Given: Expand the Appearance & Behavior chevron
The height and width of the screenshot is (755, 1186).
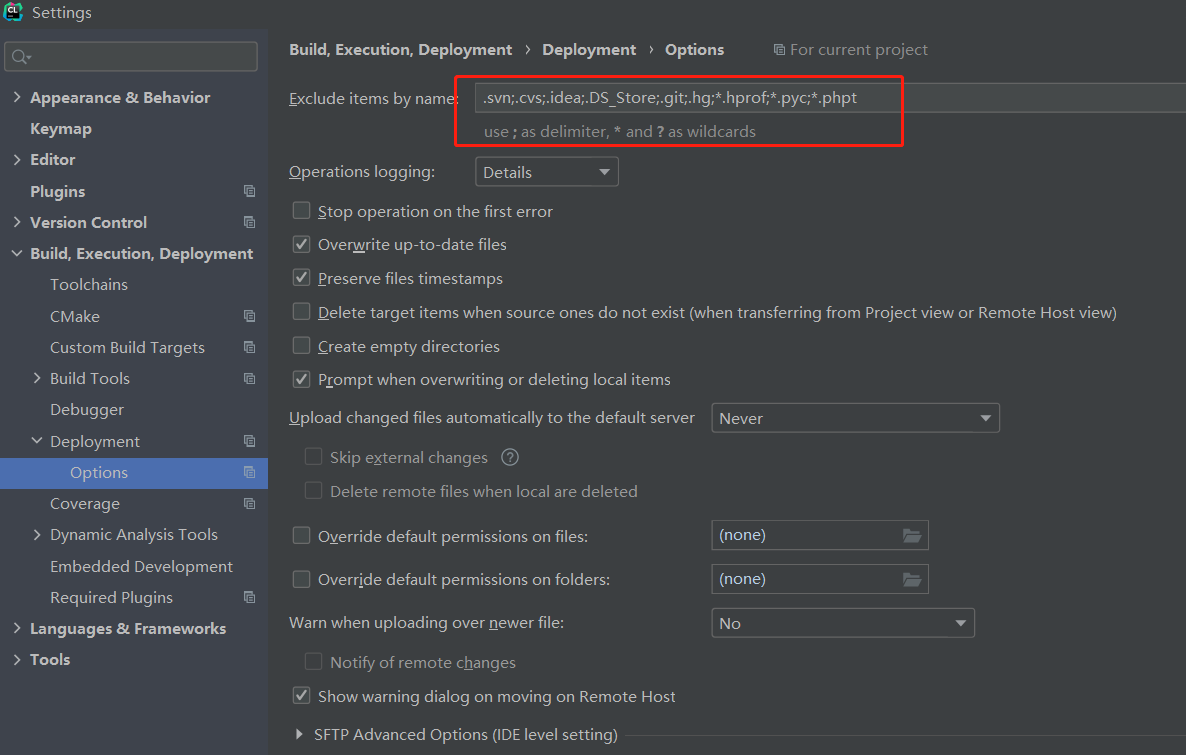Looking at the screenshot, I should pos(17,97).
